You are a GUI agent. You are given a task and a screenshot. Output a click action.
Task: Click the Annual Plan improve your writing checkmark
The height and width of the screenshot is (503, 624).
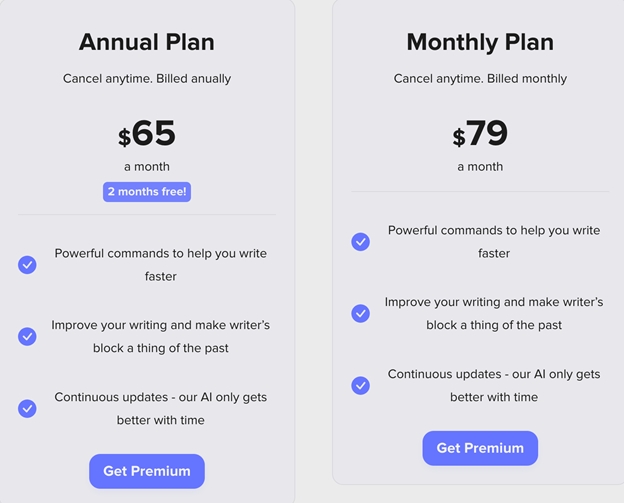pyautogui.click(x=27, y=337)
